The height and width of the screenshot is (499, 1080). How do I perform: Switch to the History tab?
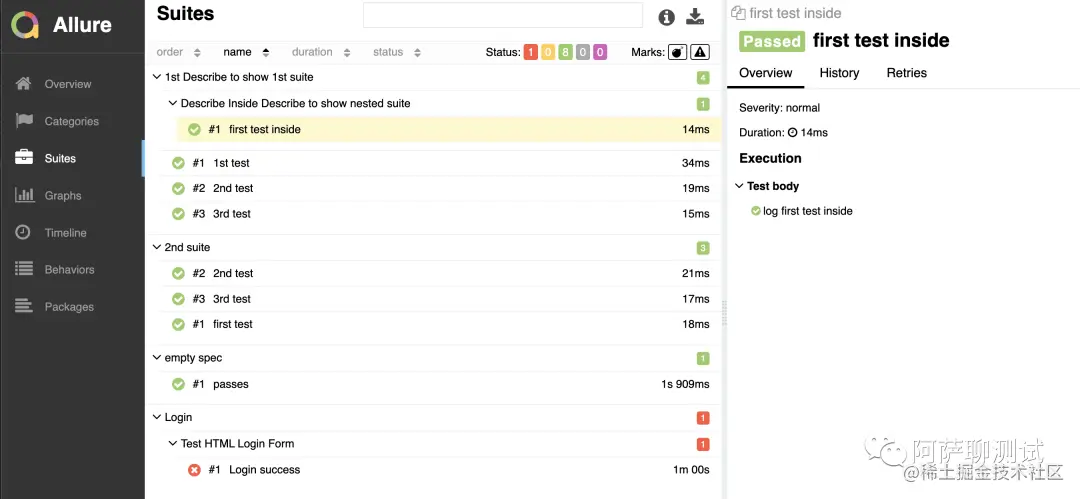tap(839, 73)
